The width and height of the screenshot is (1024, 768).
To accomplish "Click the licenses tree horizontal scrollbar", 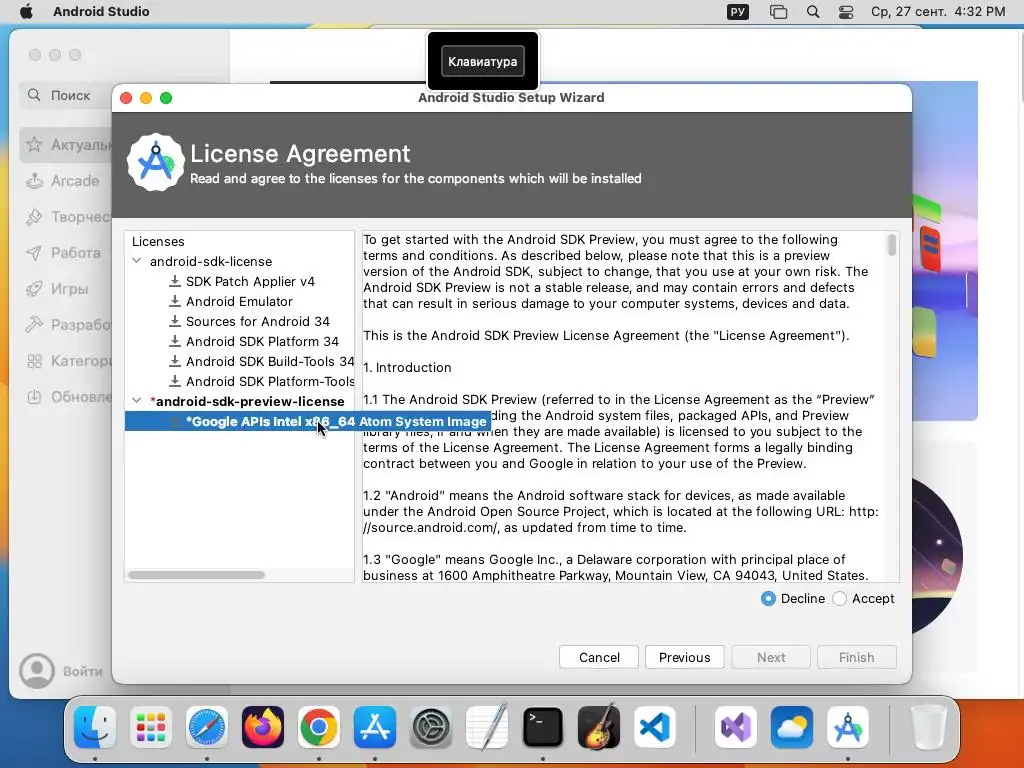I will coord(197,575).
